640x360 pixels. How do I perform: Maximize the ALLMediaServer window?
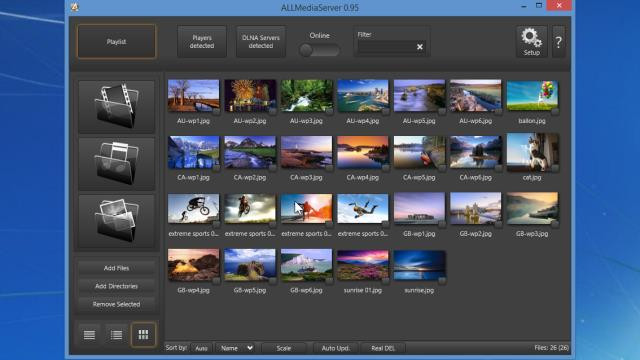tap(539, 6)
